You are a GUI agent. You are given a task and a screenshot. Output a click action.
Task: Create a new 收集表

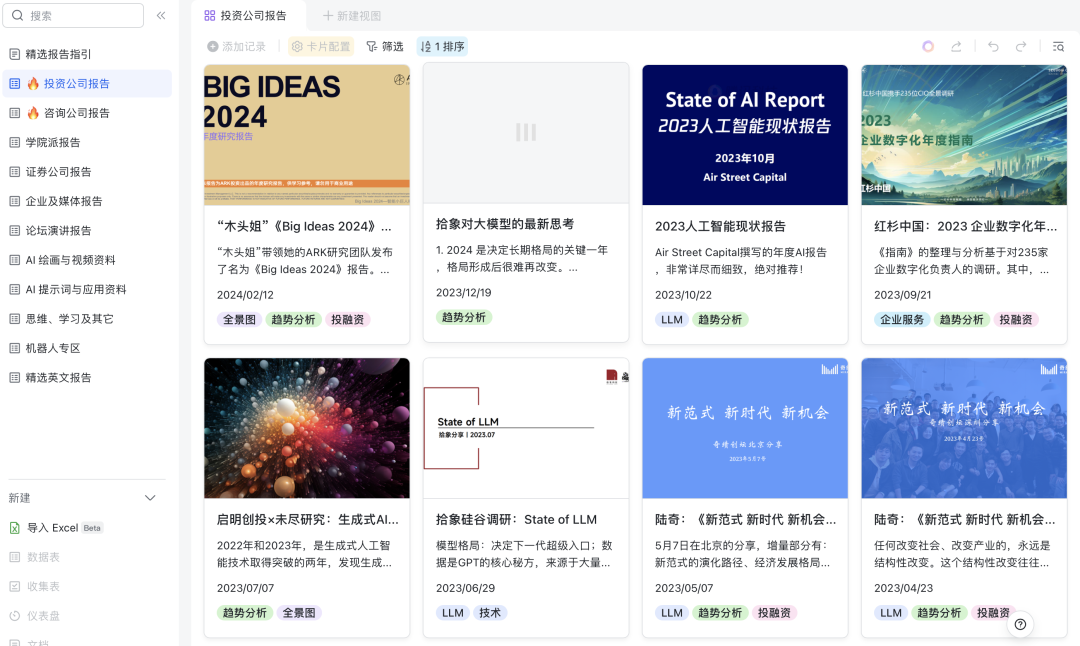click(34, 587)
